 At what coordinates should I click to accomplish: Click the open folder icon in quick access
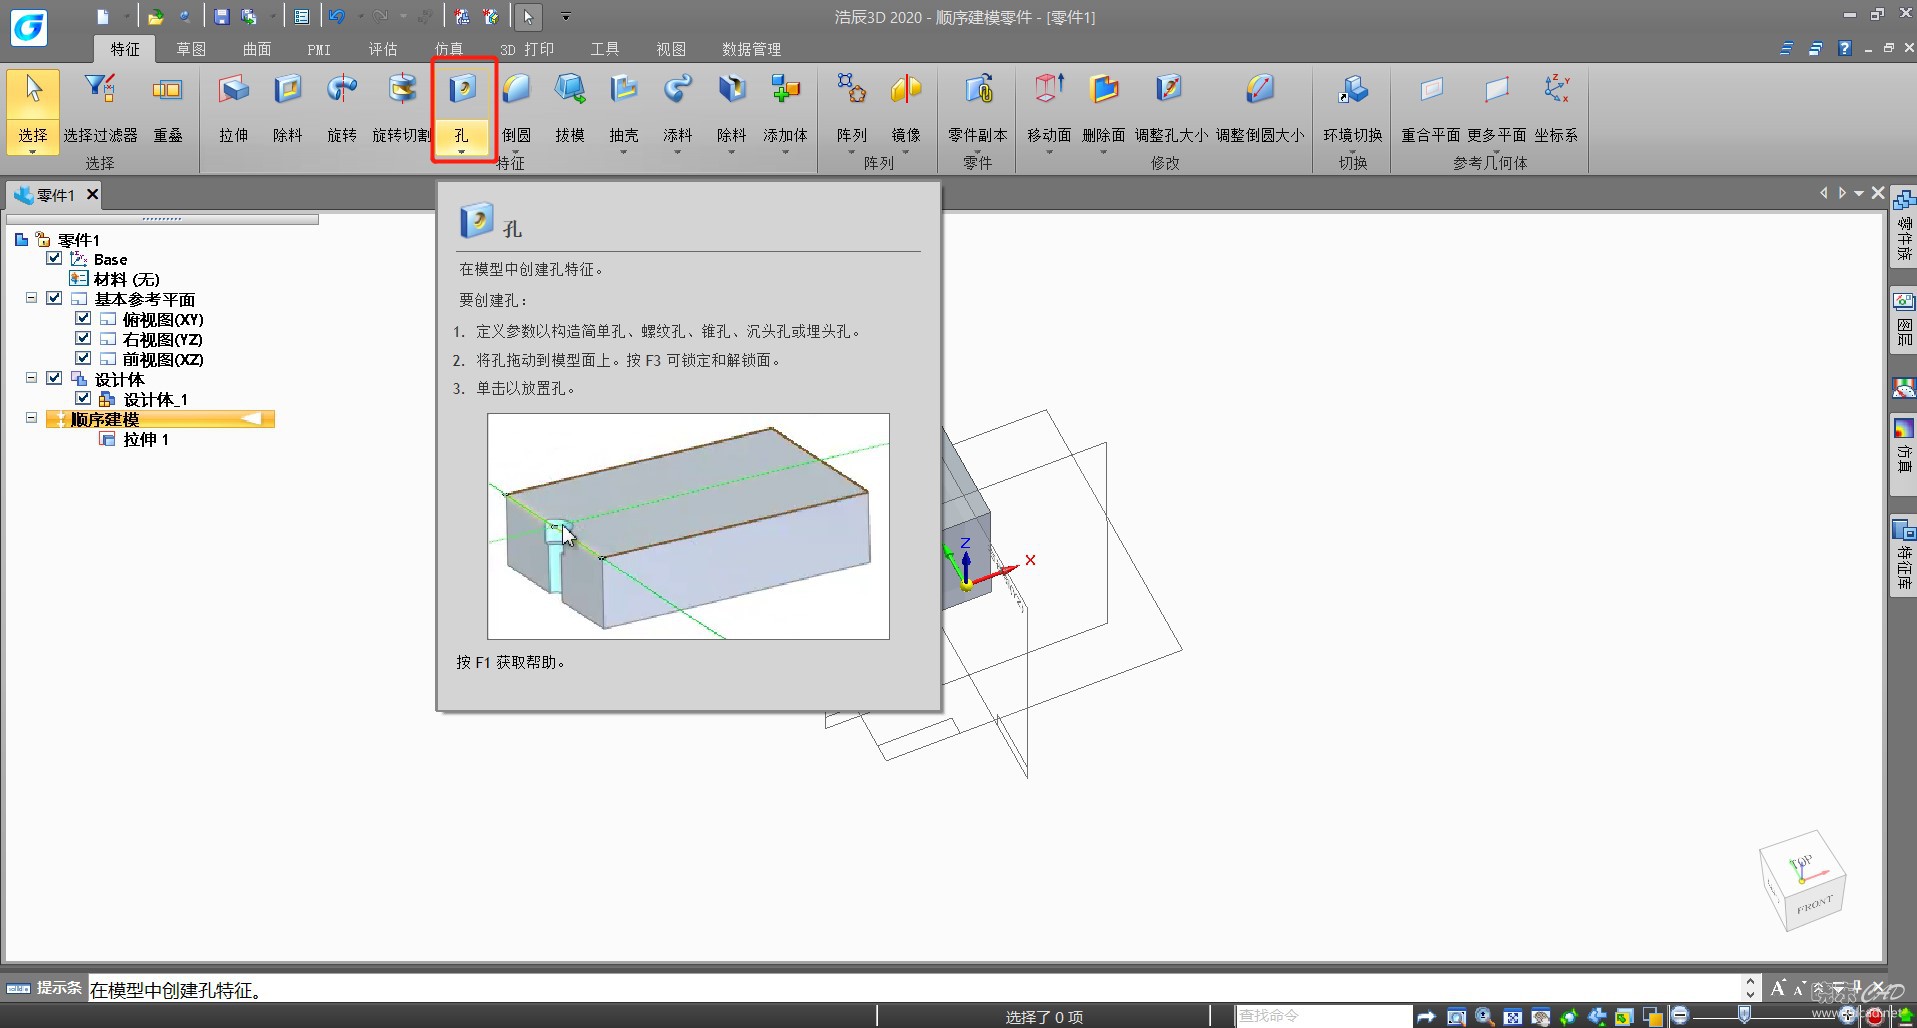[x=156, y=17]
